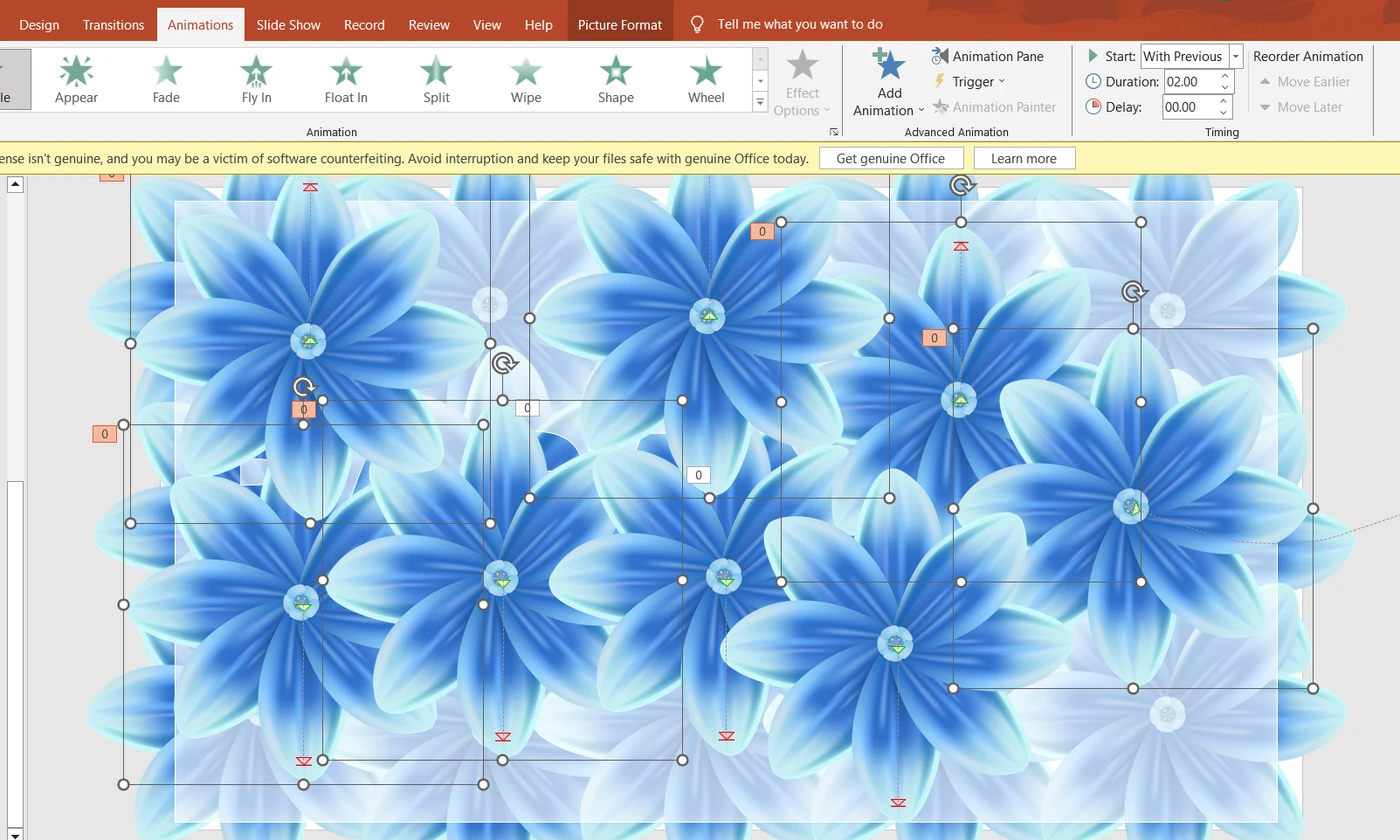Open the Trigger dropdown menu

click(x=969, y=81)
